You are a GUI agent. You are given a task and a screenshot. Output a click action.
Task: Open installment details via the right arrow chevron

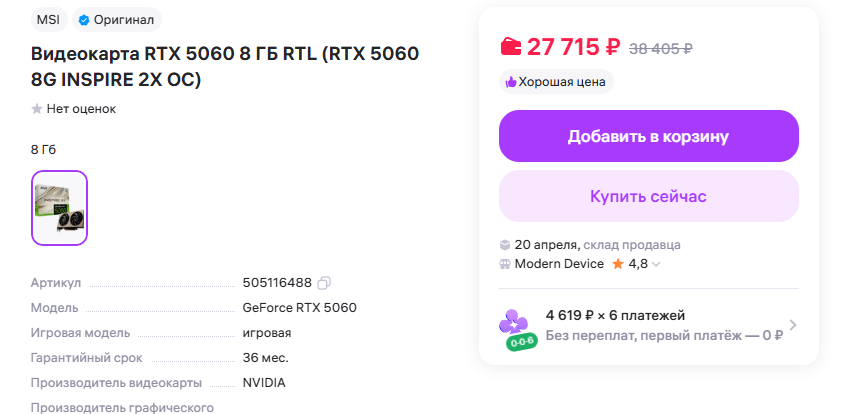[792, 325]
